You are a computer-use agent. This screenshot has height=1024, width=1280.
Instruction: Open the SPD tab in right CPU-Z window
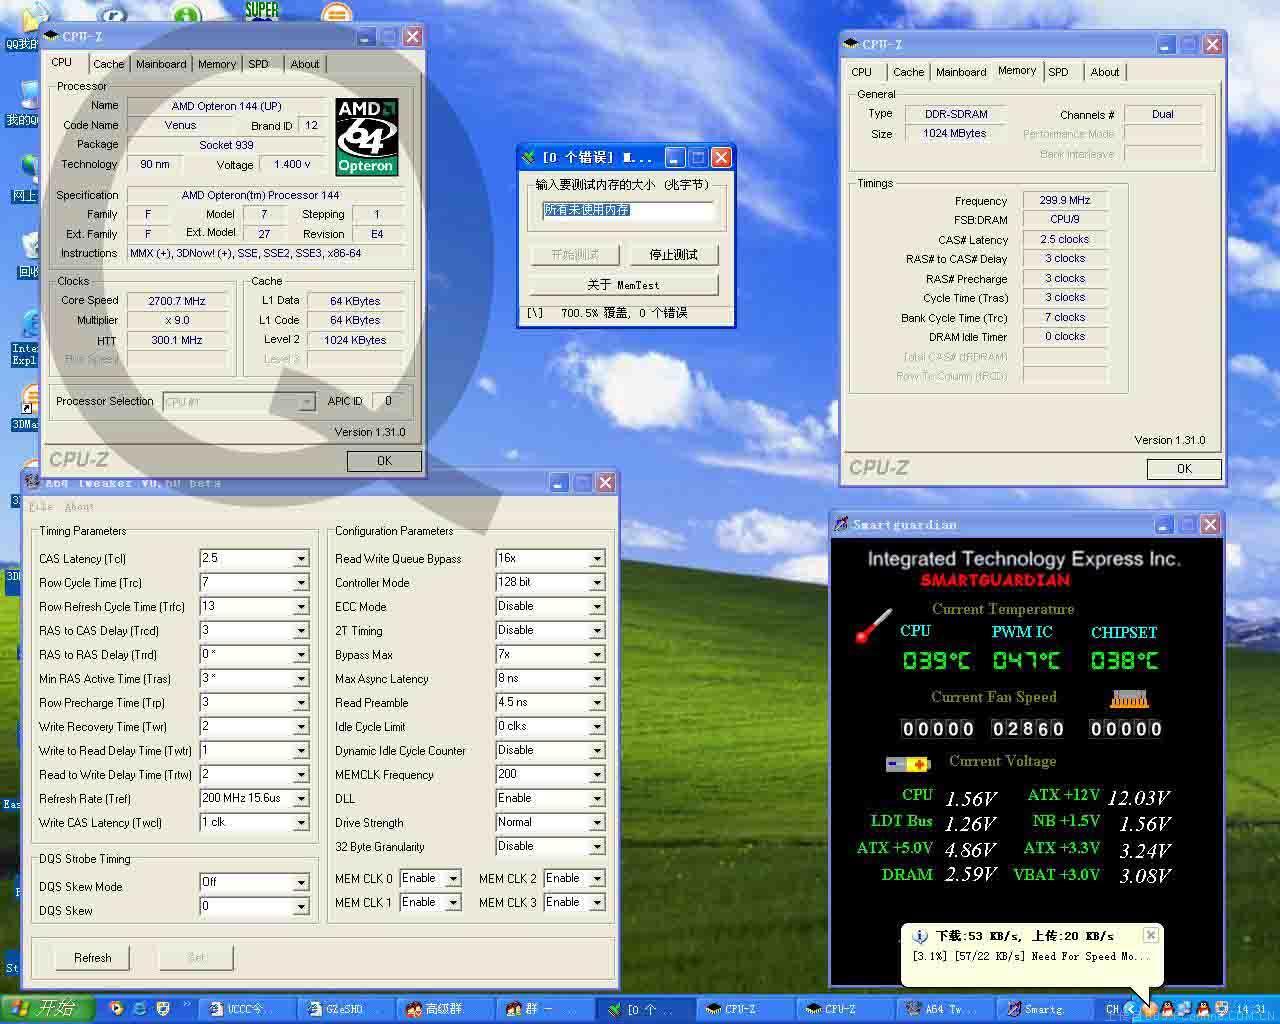click(x=1058, y=72)
